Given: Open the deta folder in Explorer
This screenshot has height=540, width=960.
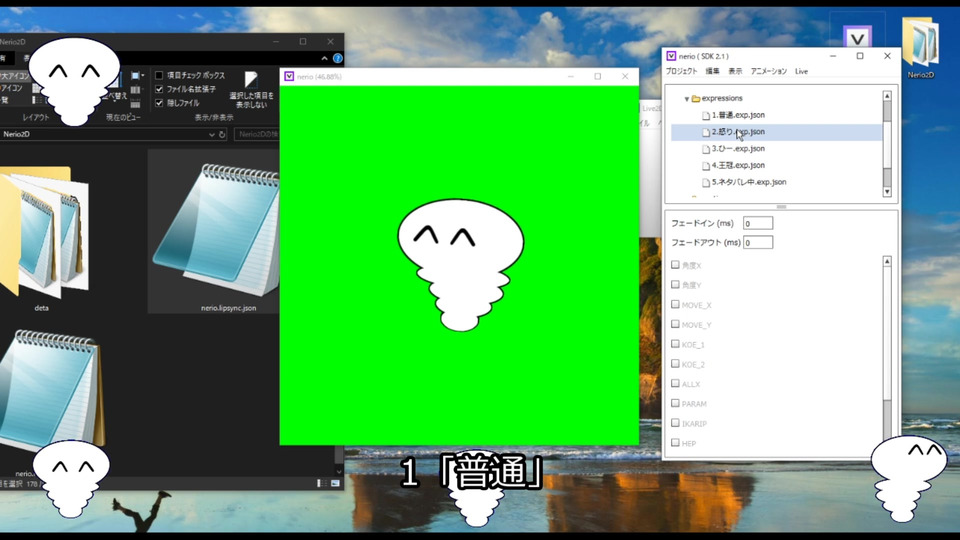Looking at the screenshot, I should point(44,239).
